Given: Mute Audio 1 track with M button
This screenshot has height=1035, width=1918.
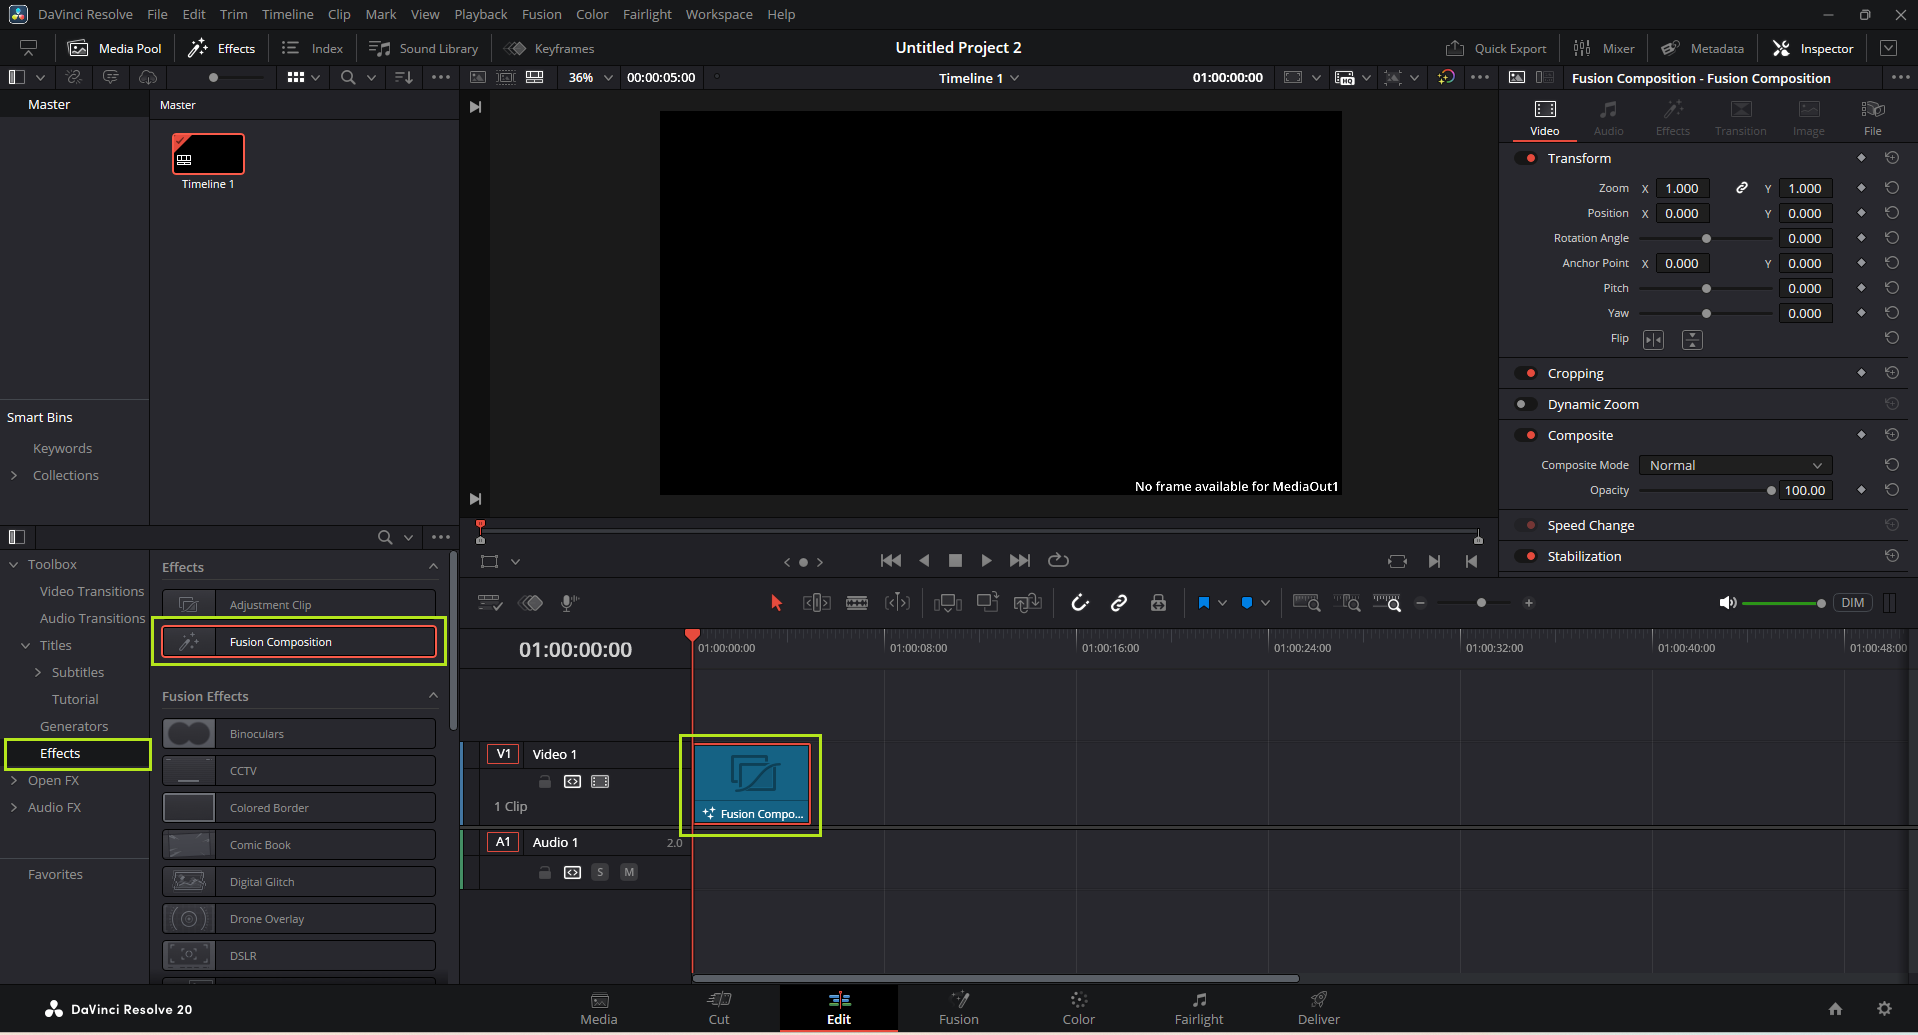Looking at the screenshot, I should pyautogui.click(x=629, y=872).
